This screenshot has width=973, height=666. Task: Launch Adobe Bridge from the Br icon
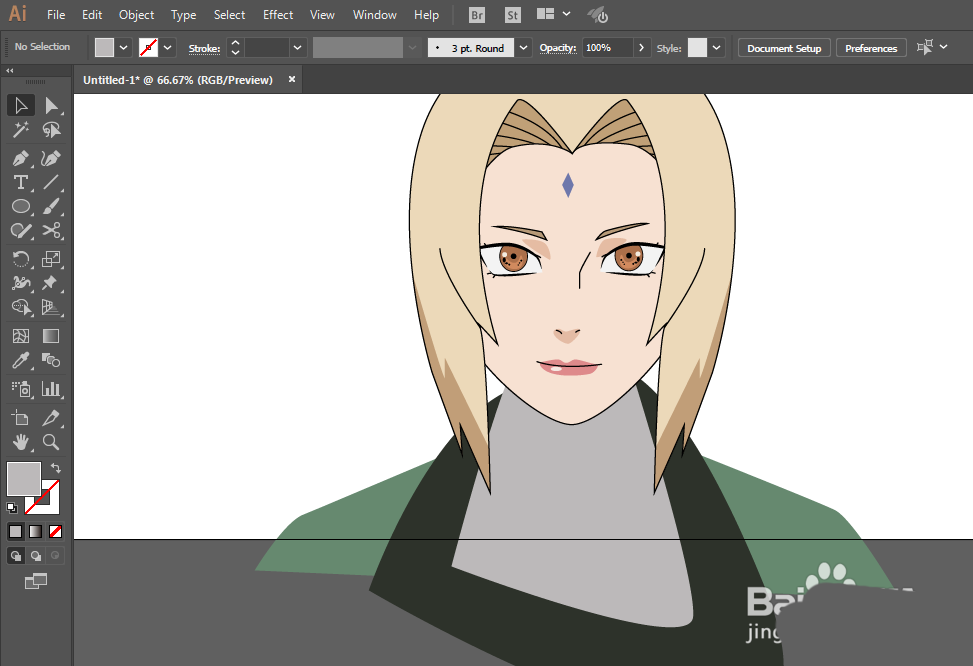coord(477,15)
